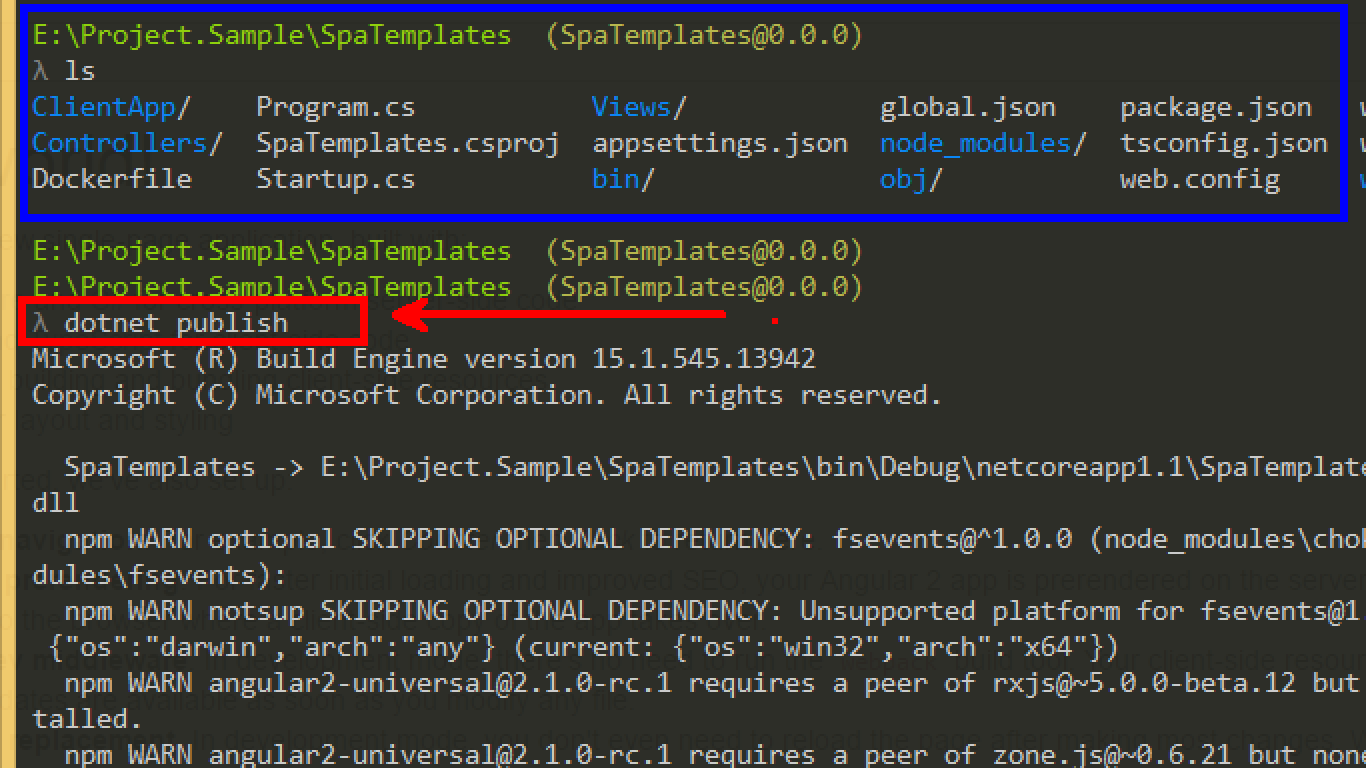Select web.config in the listing
This screenshot has width=1366, height=768.
1199,179
